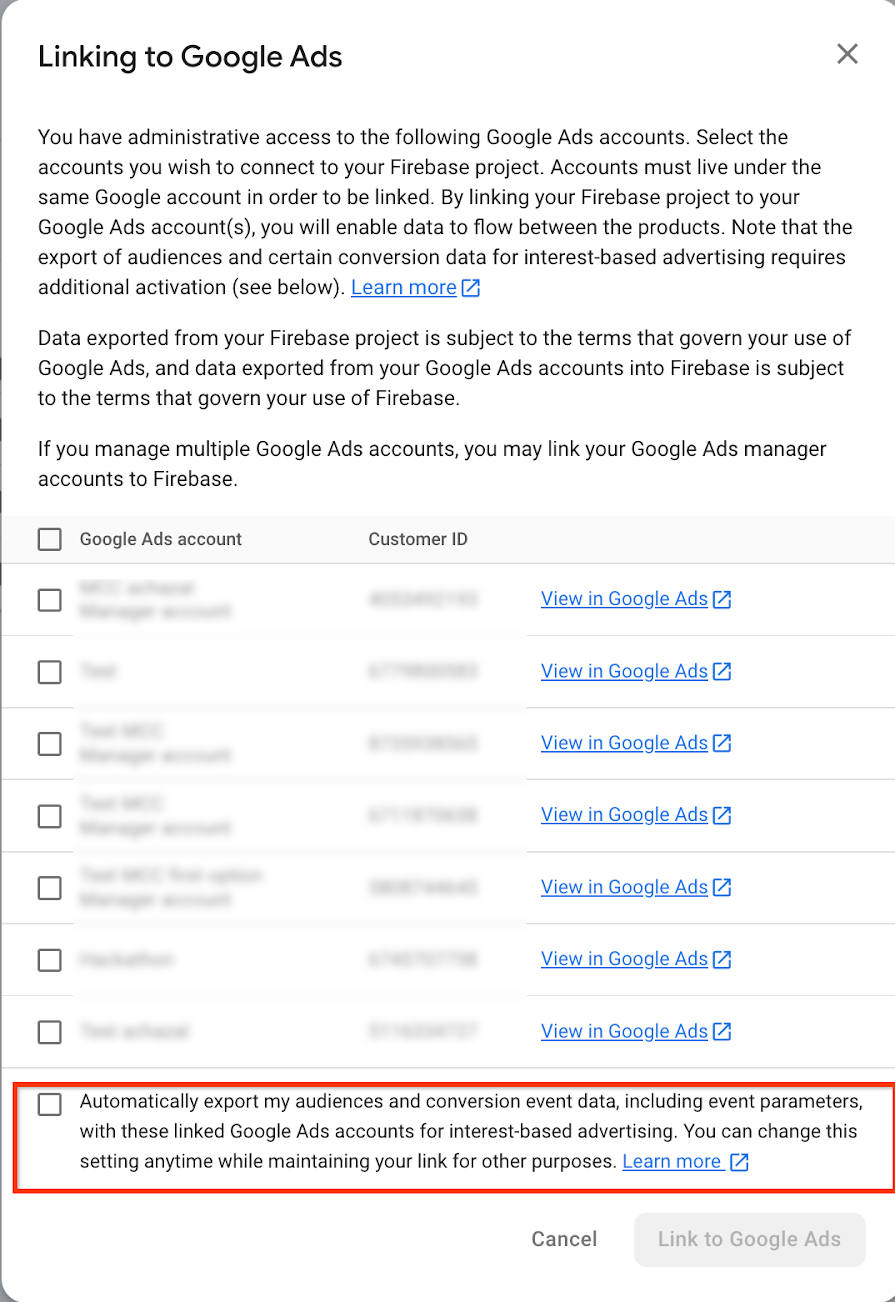Tick the select-all checkbox in the table header
Viewport: 895px width, 1302px height.
click(x=49, y=539)
